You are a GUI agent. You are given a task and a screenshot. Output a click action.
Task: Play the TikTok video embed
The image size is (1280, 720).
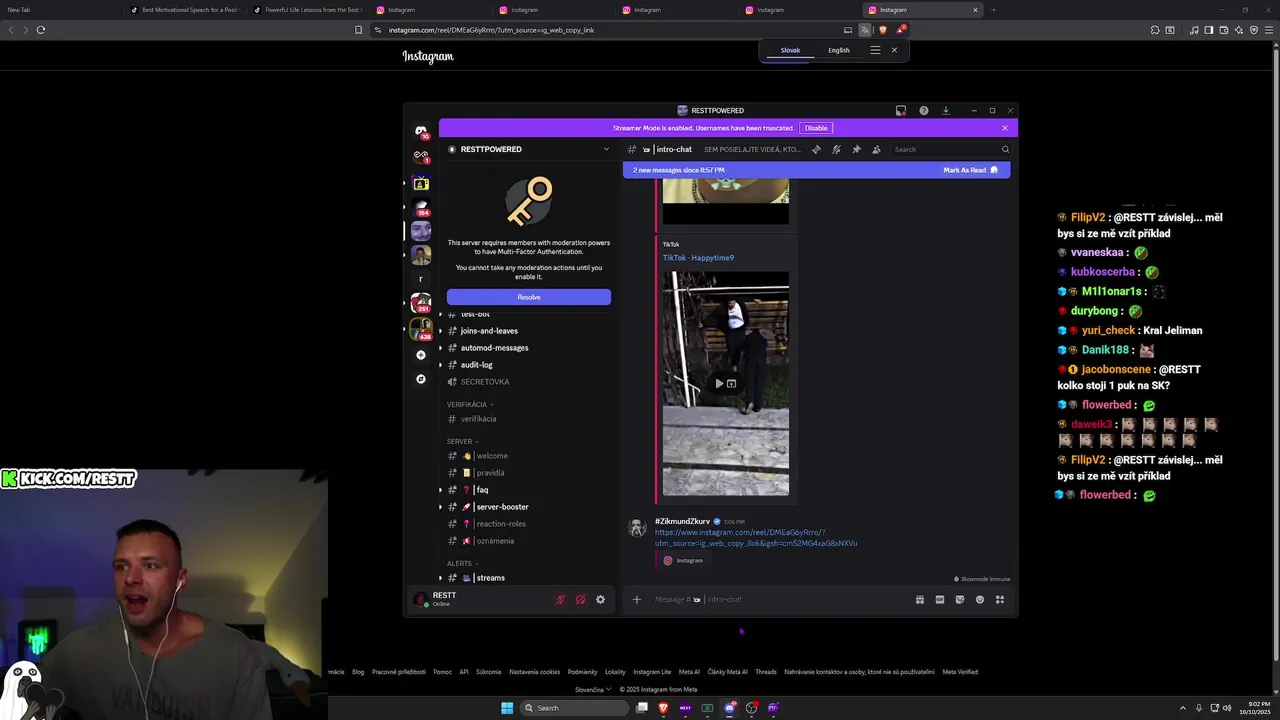click(x=719, y=383)
